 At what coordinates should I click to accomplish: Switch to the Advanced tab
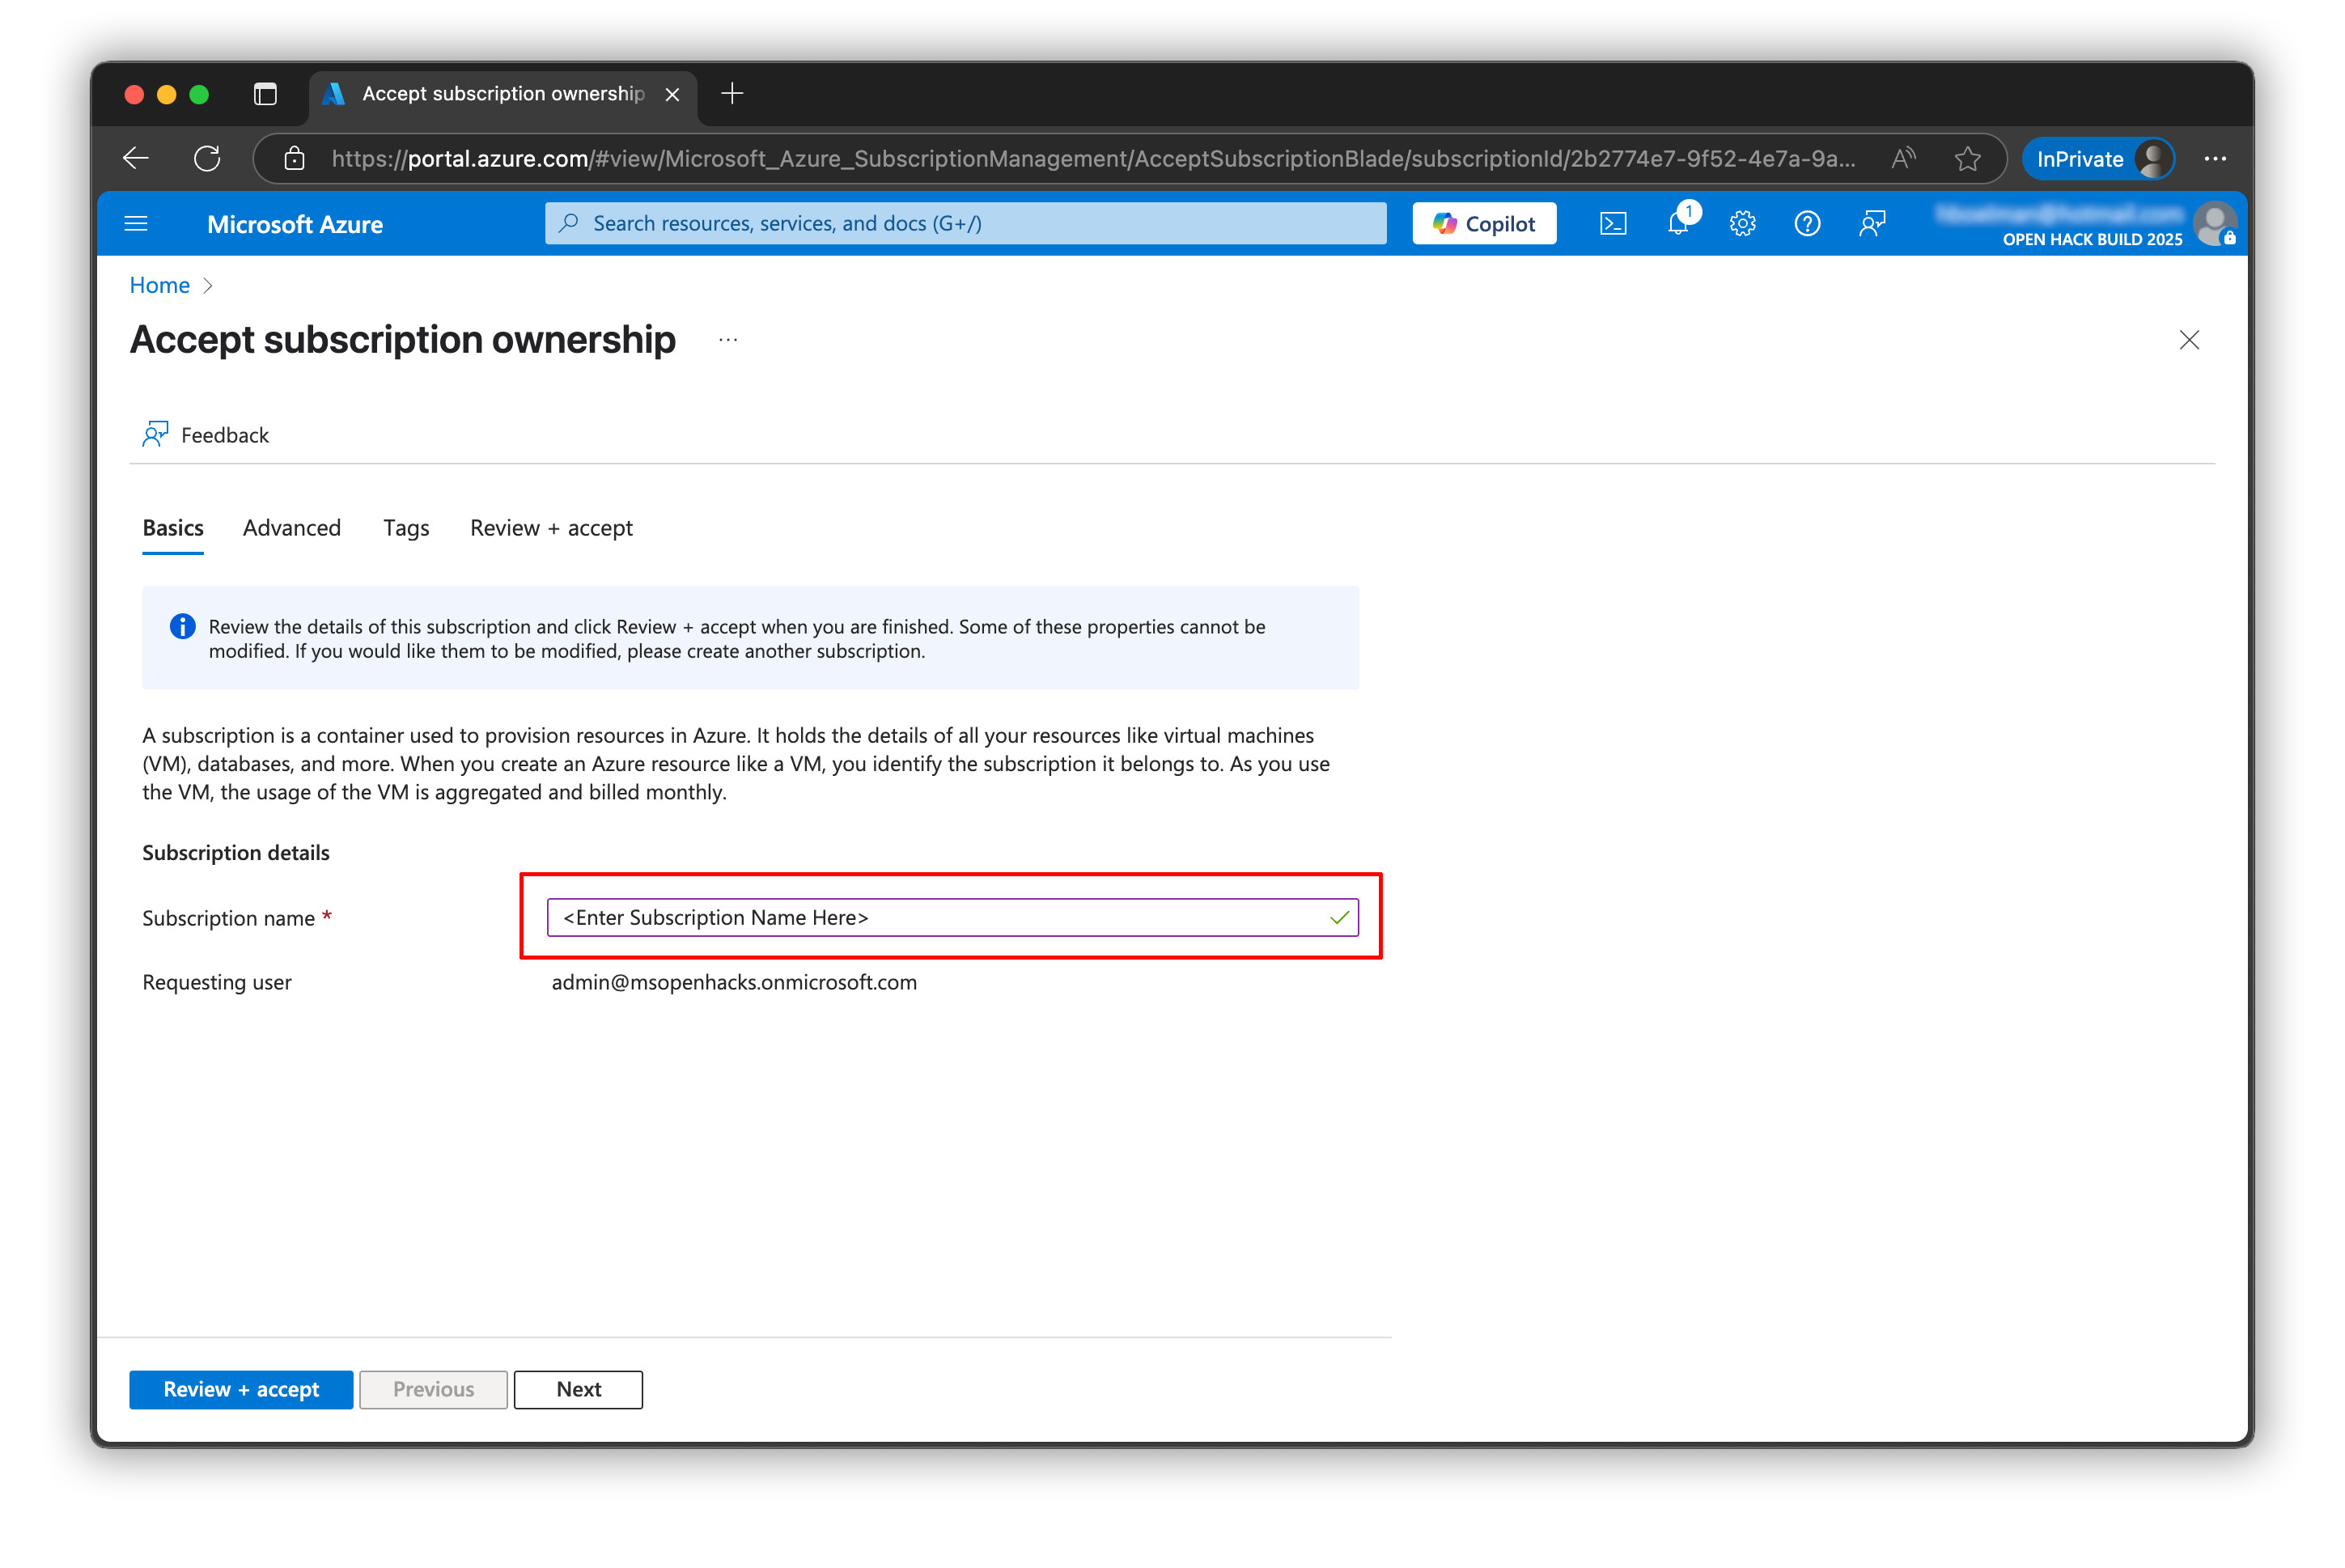(x=291, y=528)
